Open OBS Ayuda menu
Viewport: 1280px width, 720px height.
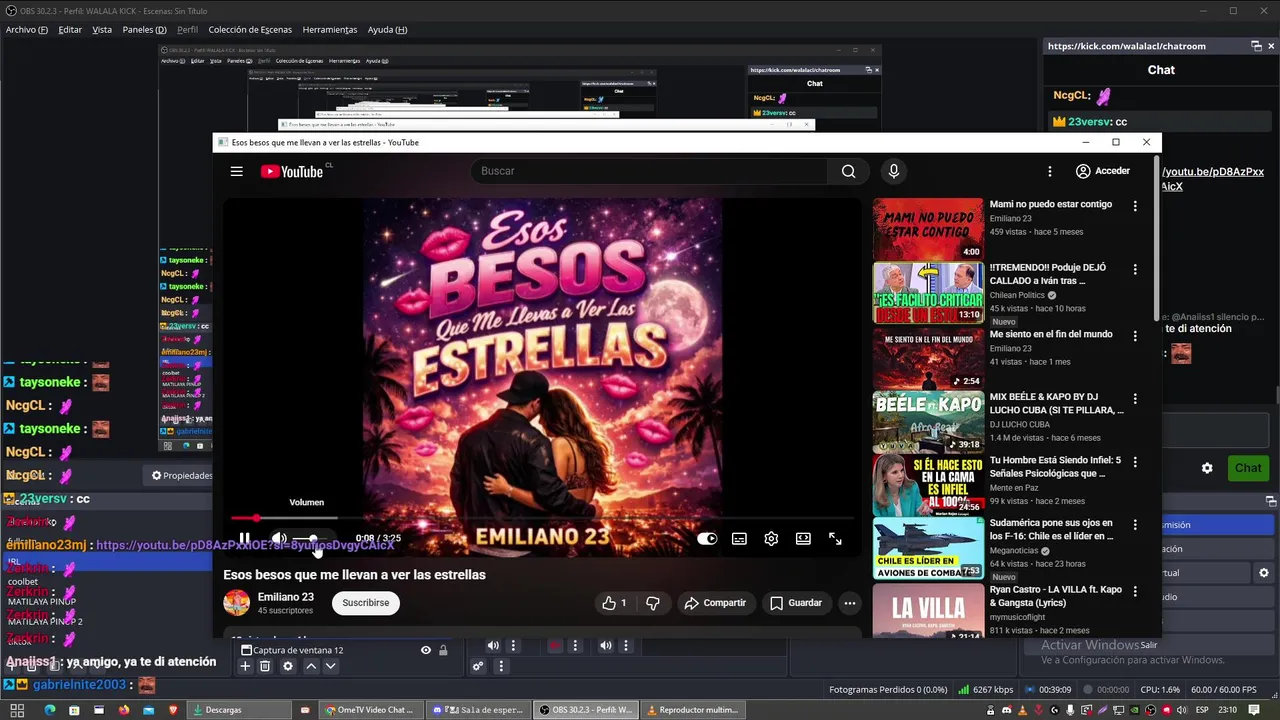(387, 30)
